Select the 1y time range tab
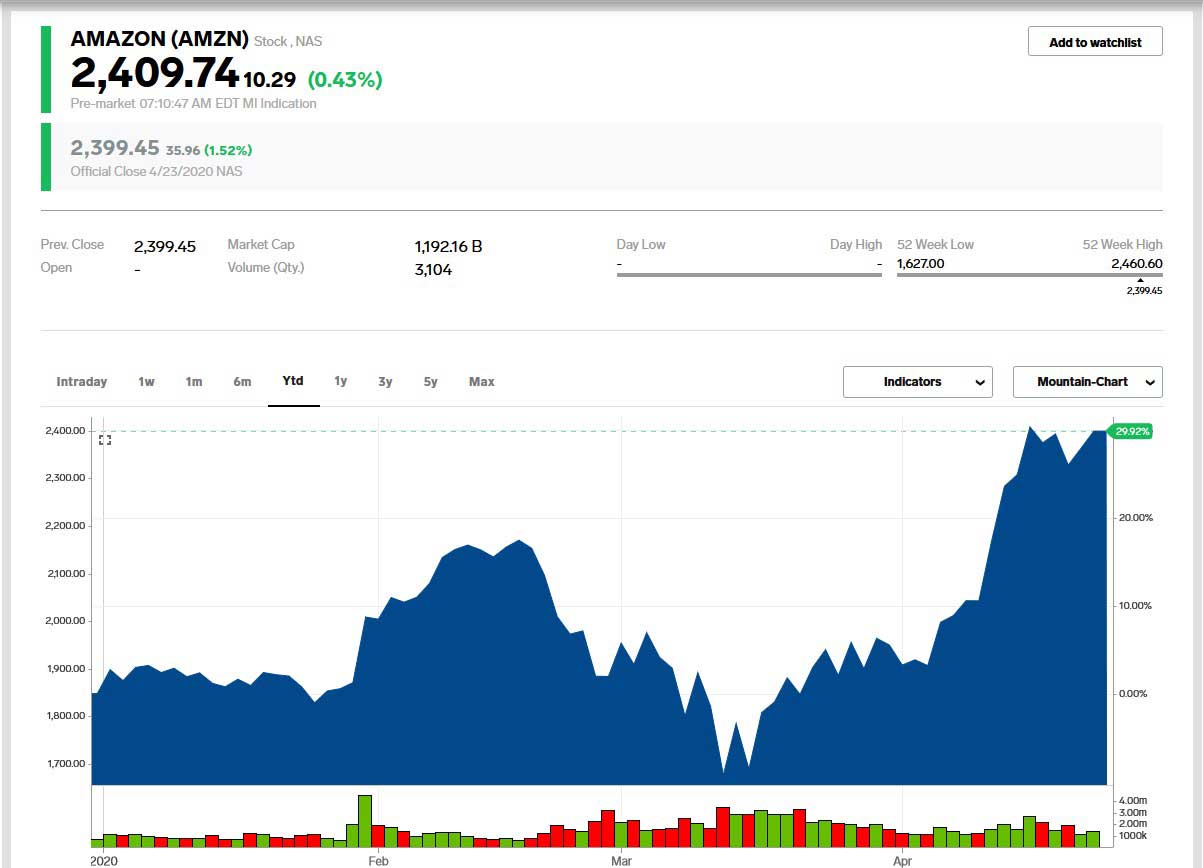1203x868 pixels. (340, 382)
